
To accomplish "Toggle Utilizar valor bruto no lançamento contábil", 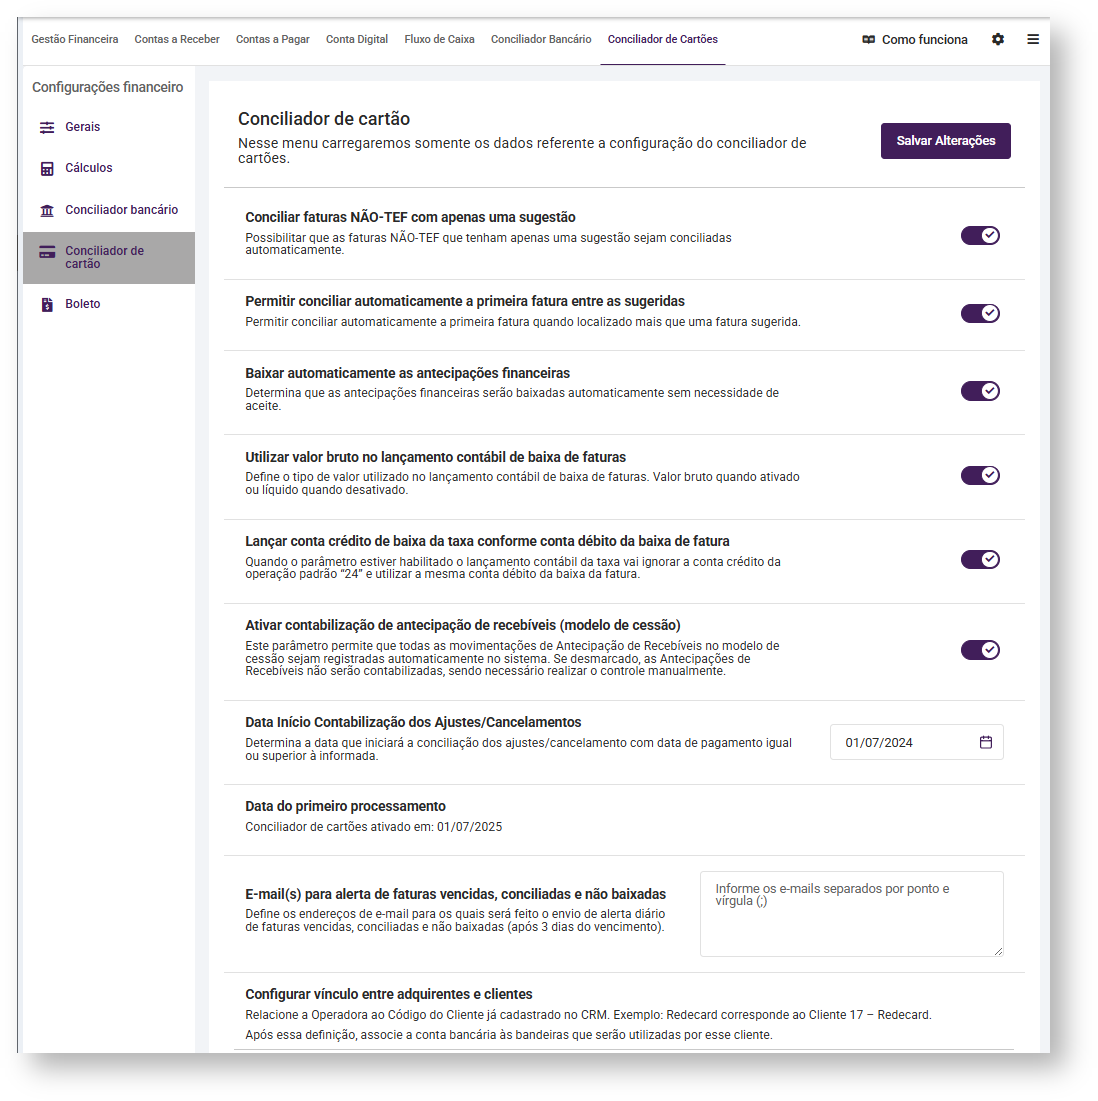I will [x=980, y=475].
